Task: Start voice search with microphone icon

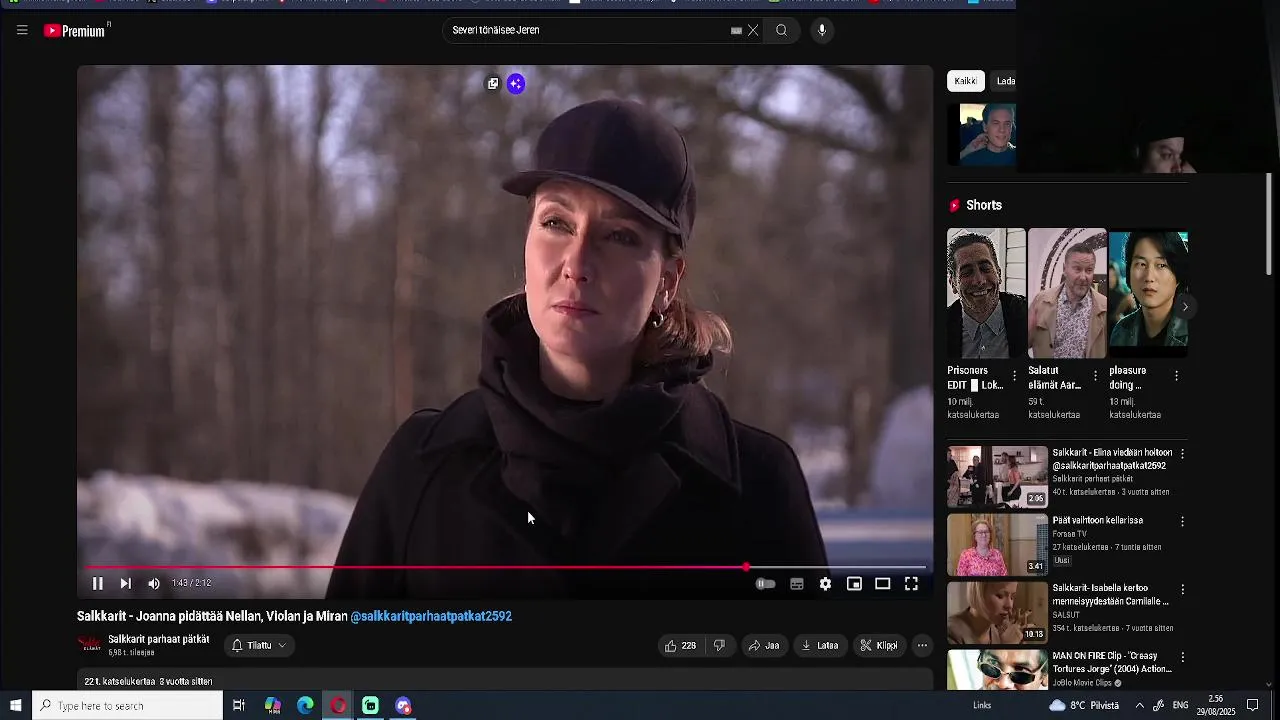Action: pyautogui.click(x=822, y=30)
